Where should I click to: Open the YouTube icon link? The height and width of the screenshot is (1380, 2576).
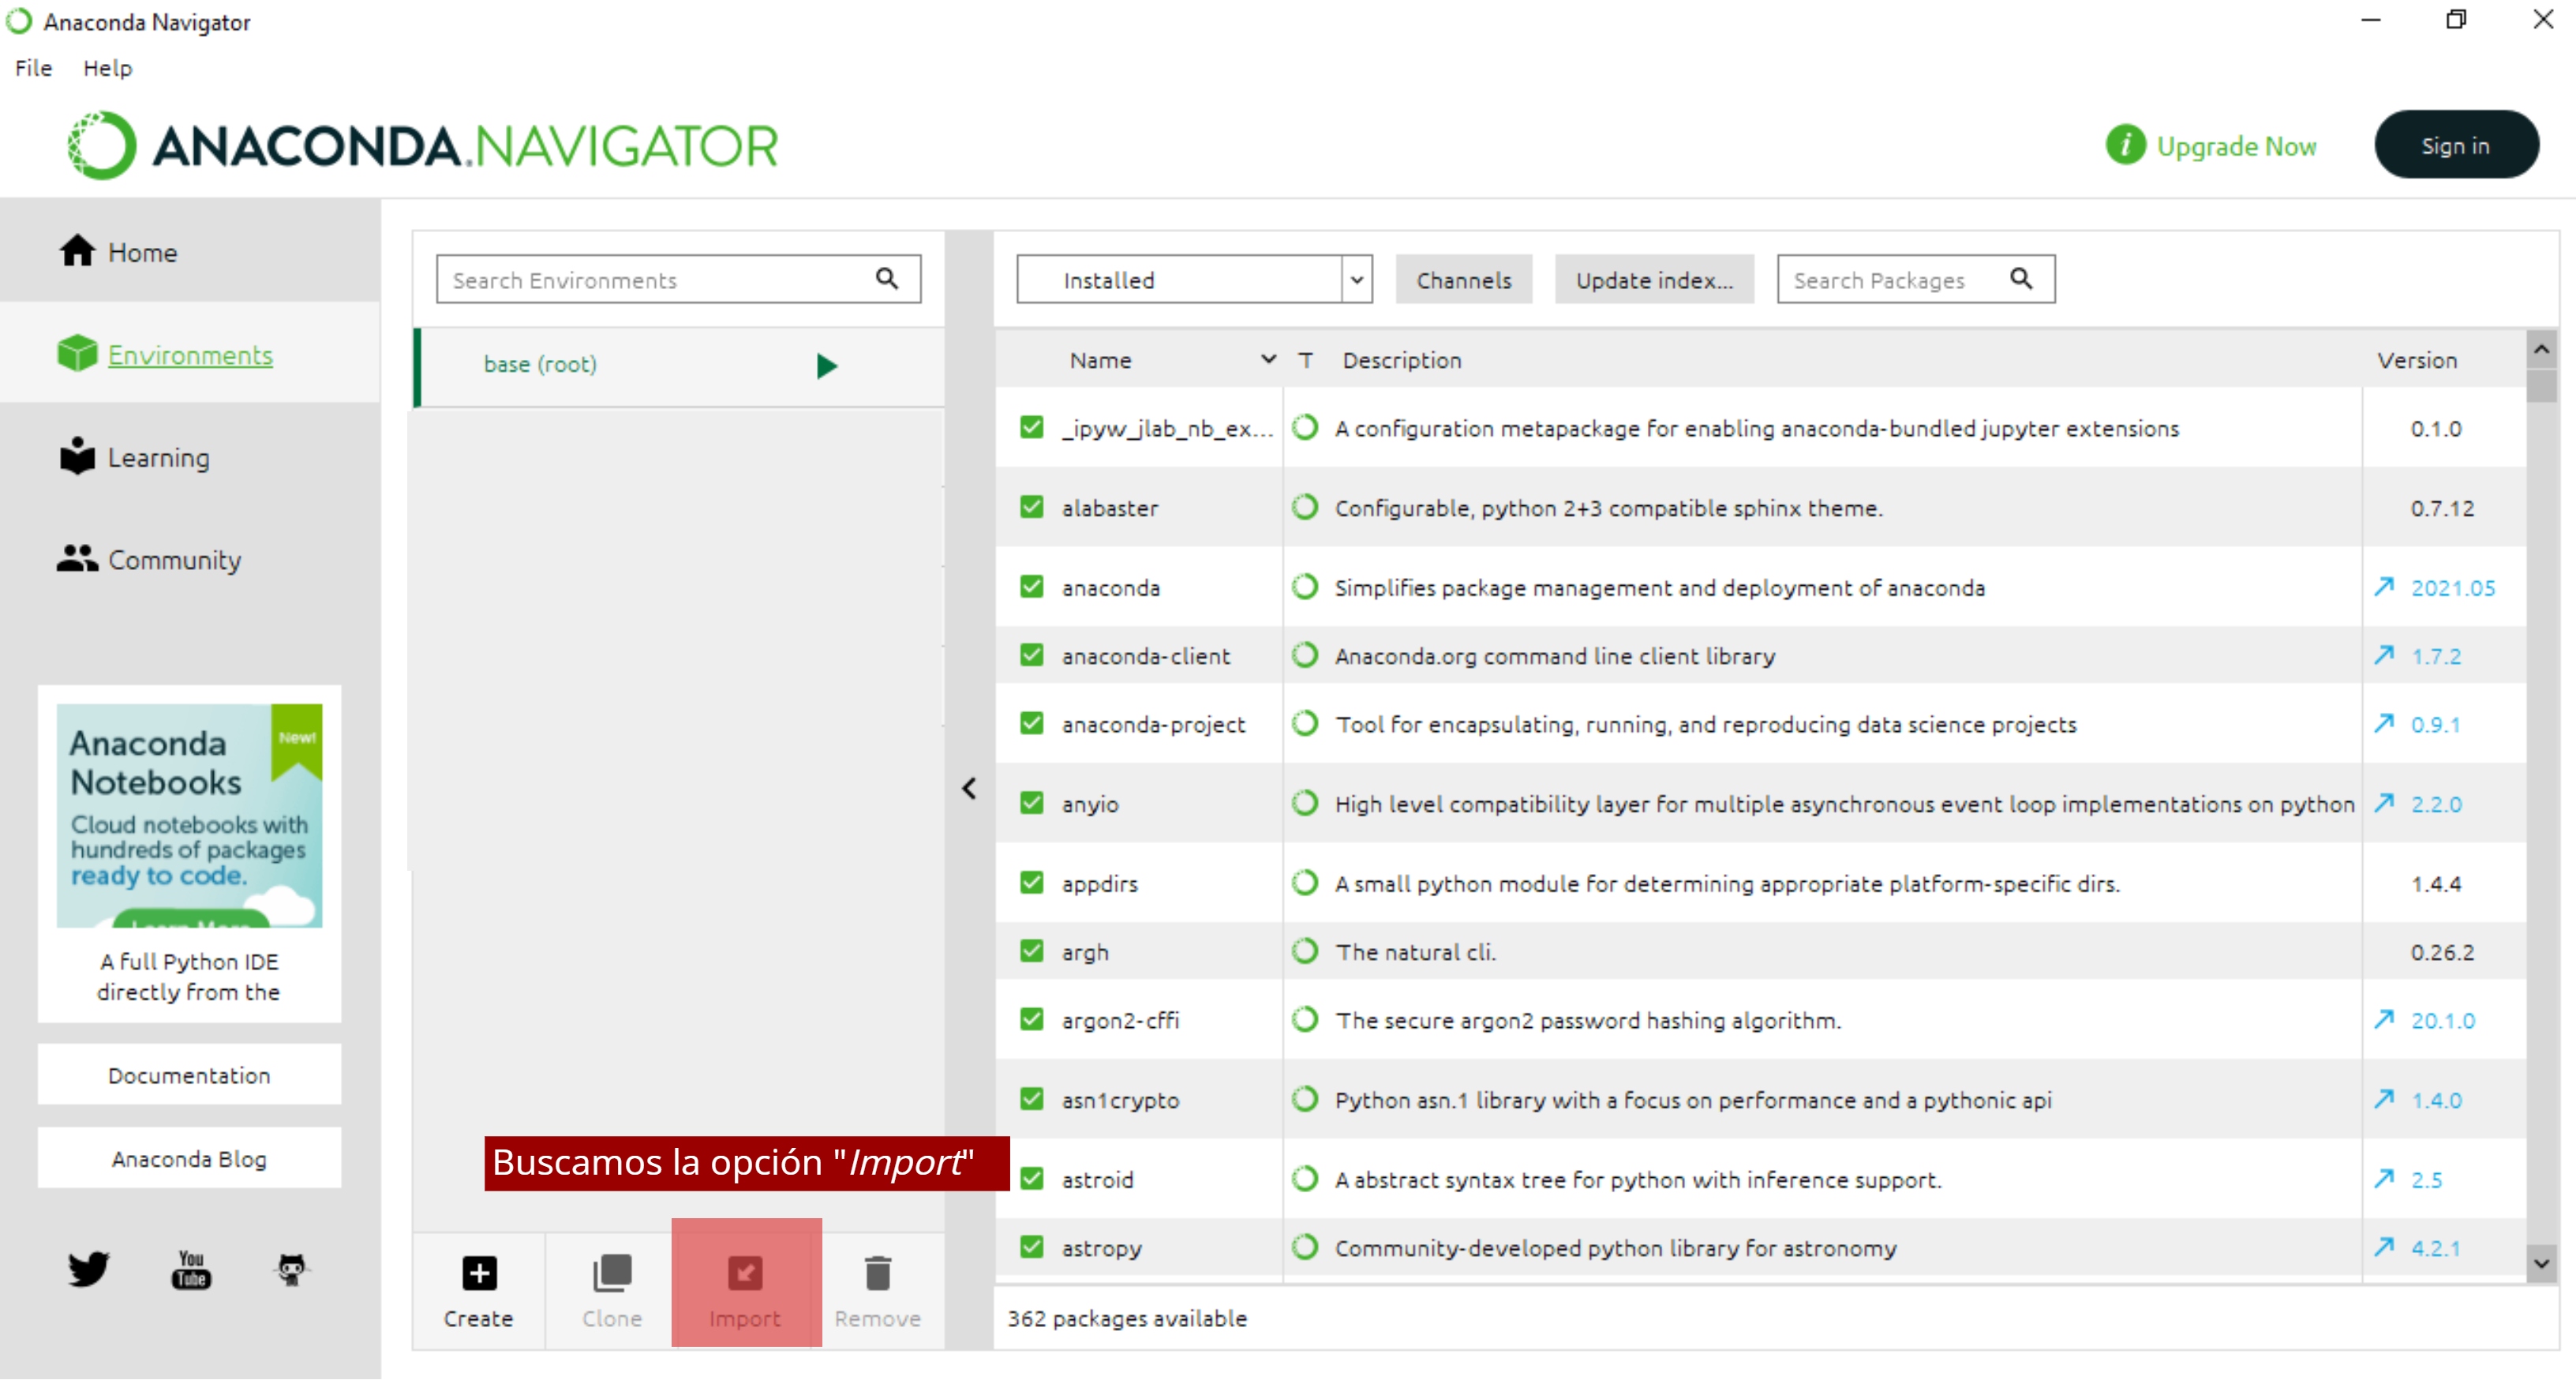pos(190,1269)
